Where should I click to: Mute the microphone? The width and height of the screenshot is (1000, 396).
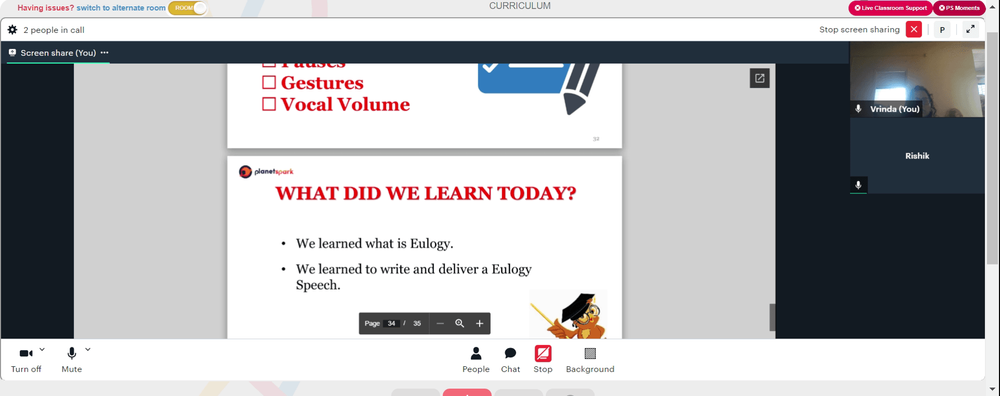coord(71,360)
